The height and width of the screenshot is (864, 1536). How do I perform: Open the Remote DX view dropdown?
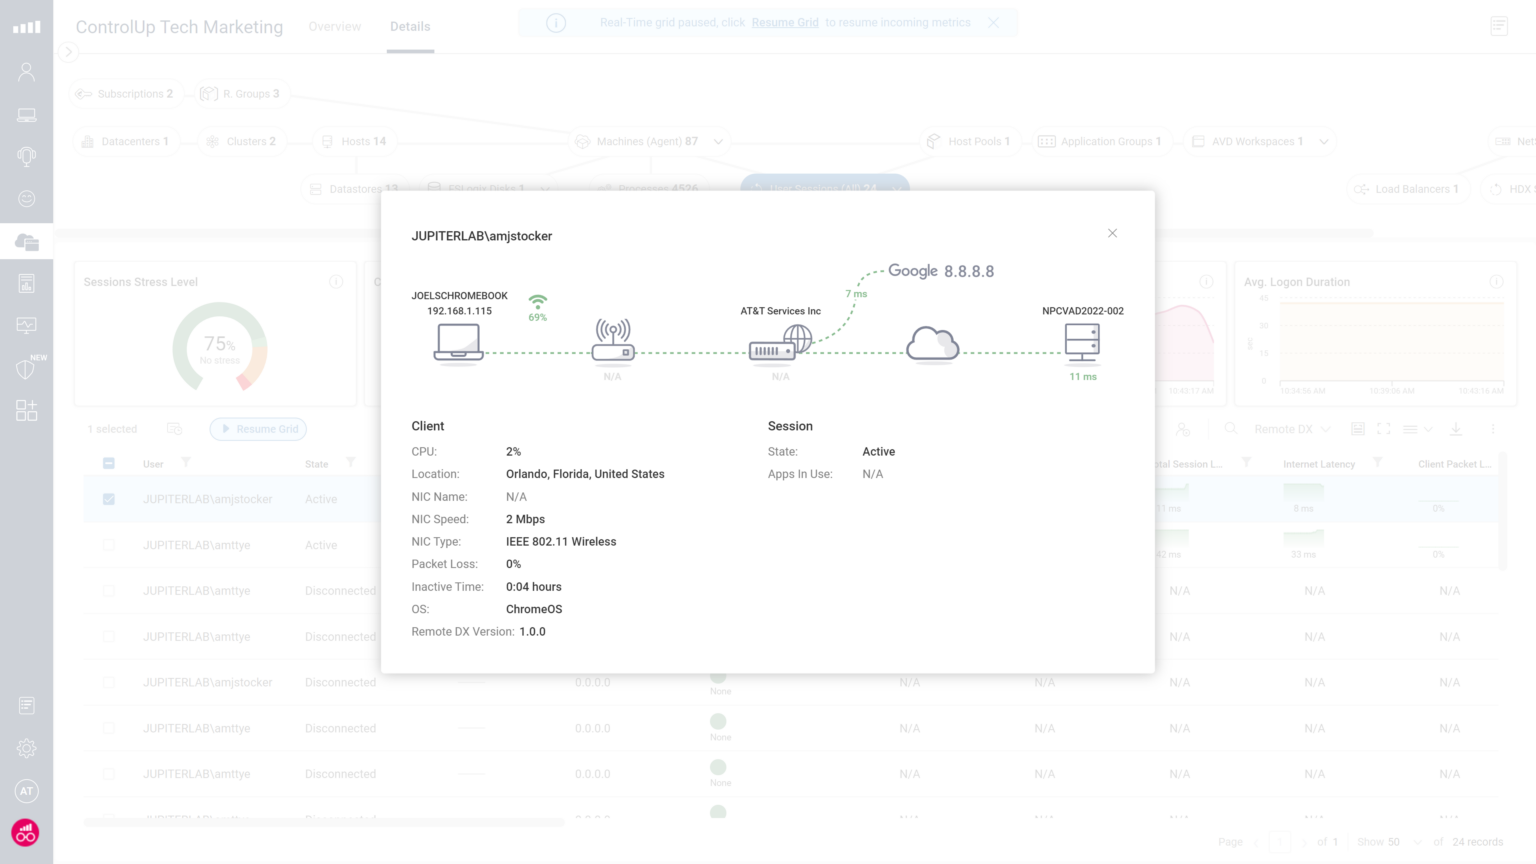(1291, 428)
